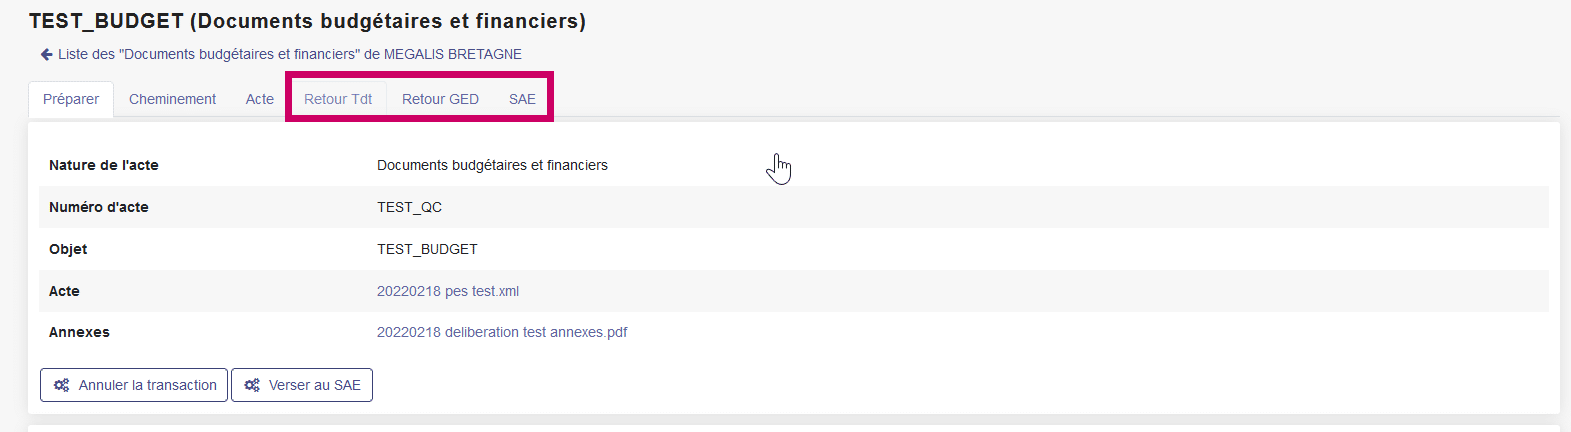Switch to the SAE tab
This screenshot has width=1571, height=432.
tap(522, 99)
